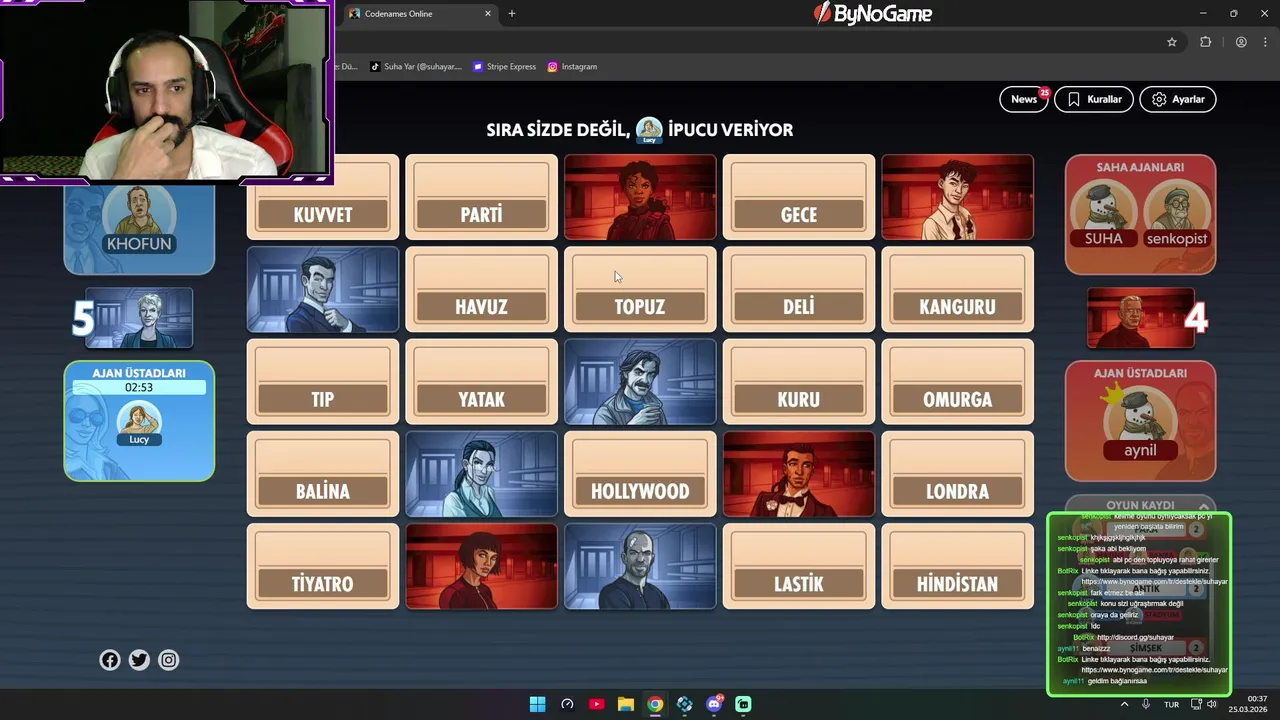Open the Facebook social icon

pyautogui.click(x=110, y=660)
